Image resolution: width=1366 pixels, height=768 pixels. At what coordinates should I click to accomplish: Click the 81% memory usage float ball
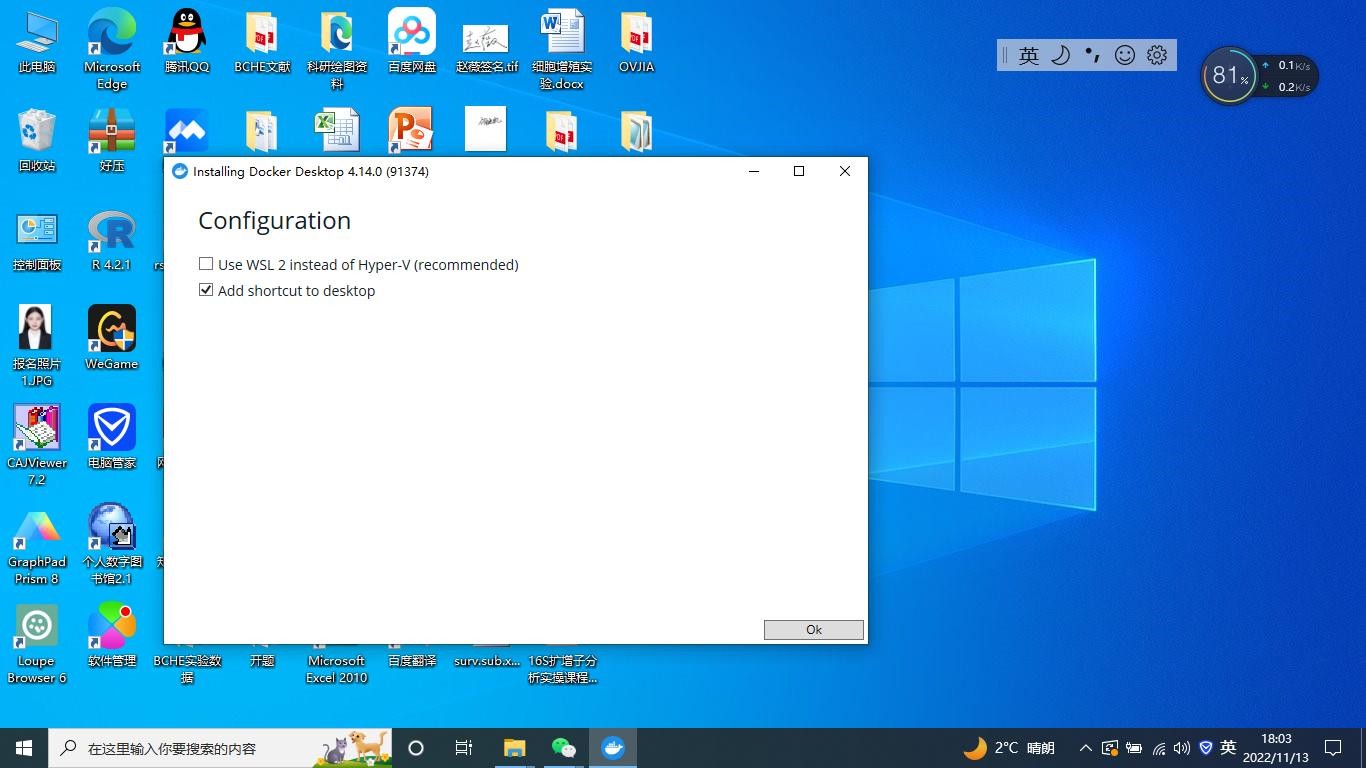(x=1229, y=76)
